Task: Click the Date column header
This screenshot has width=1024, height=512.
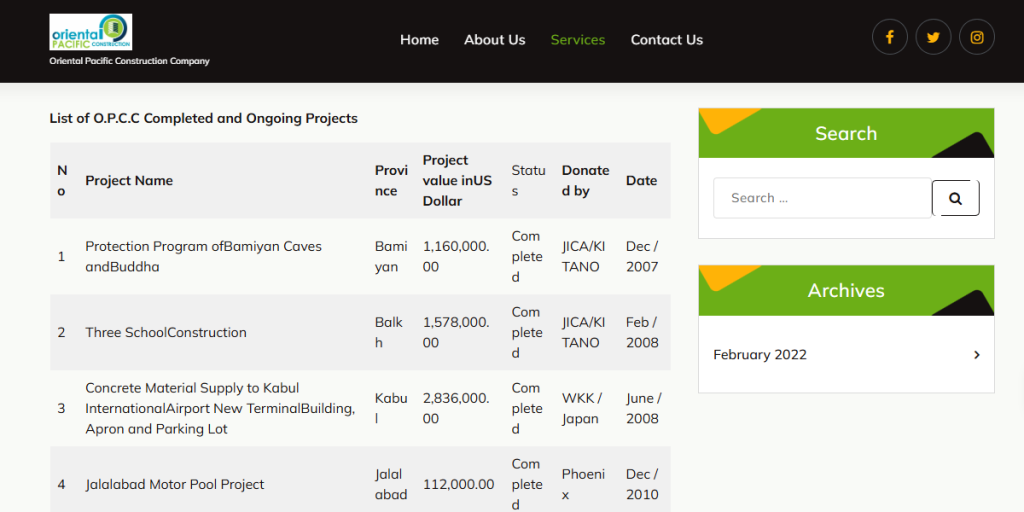Action: click(641, 181)
